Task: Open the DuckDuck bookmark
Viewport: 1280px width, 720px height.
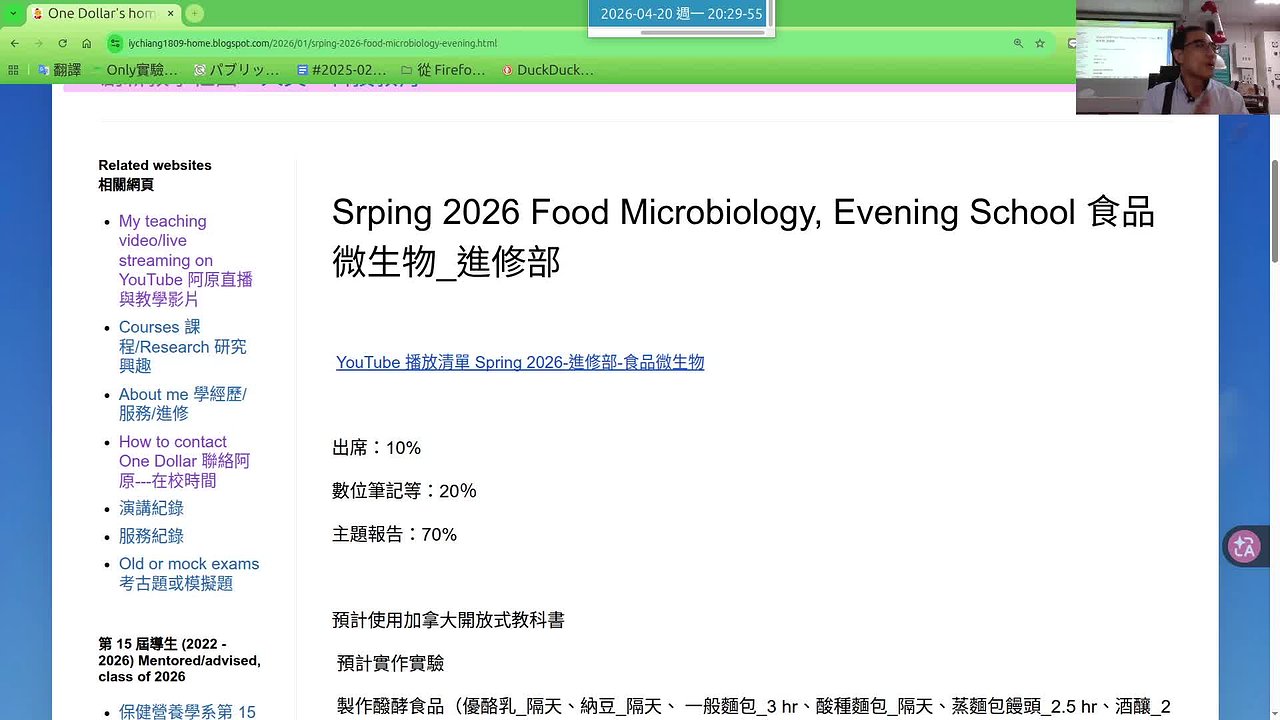Action: click(548, 70)
